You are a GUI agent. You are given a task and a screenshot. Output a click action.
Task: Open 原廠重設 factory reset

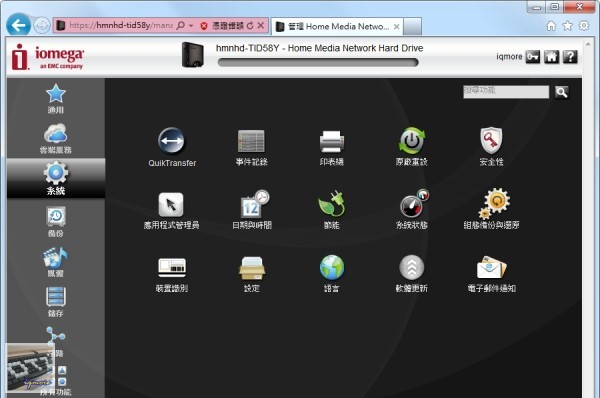412,147
